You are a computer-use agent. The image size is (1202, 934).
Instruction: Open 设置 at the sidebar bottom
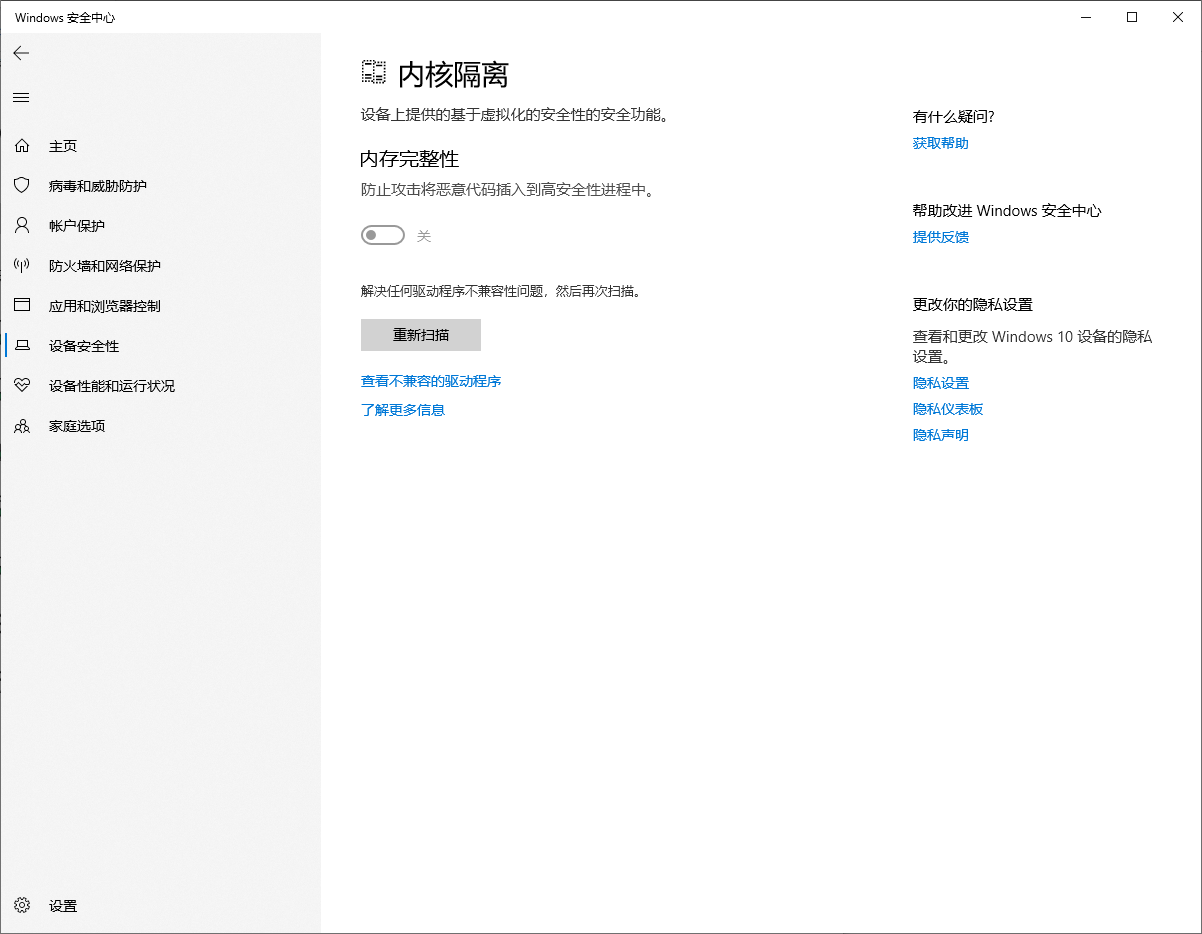[x=160, y=906]
